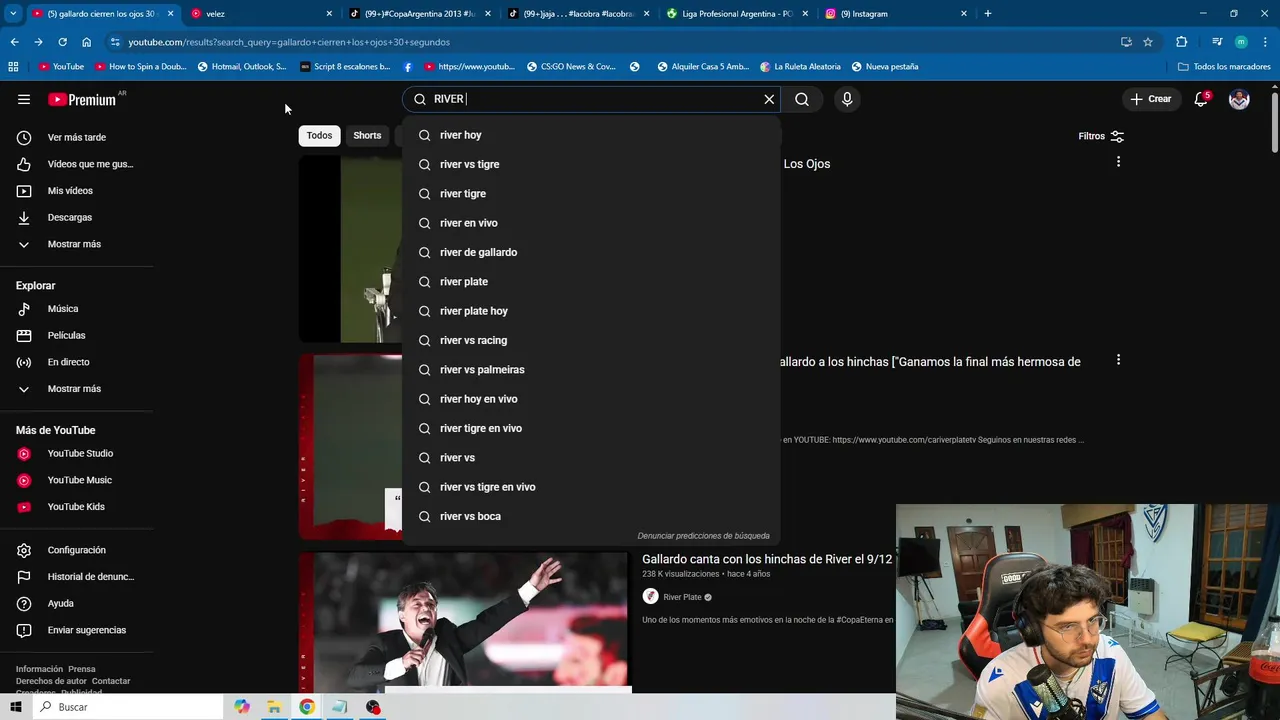Open Chrome from the taskbar
This screenshot has height=720, width=1280.
click(x=307, y=707)
